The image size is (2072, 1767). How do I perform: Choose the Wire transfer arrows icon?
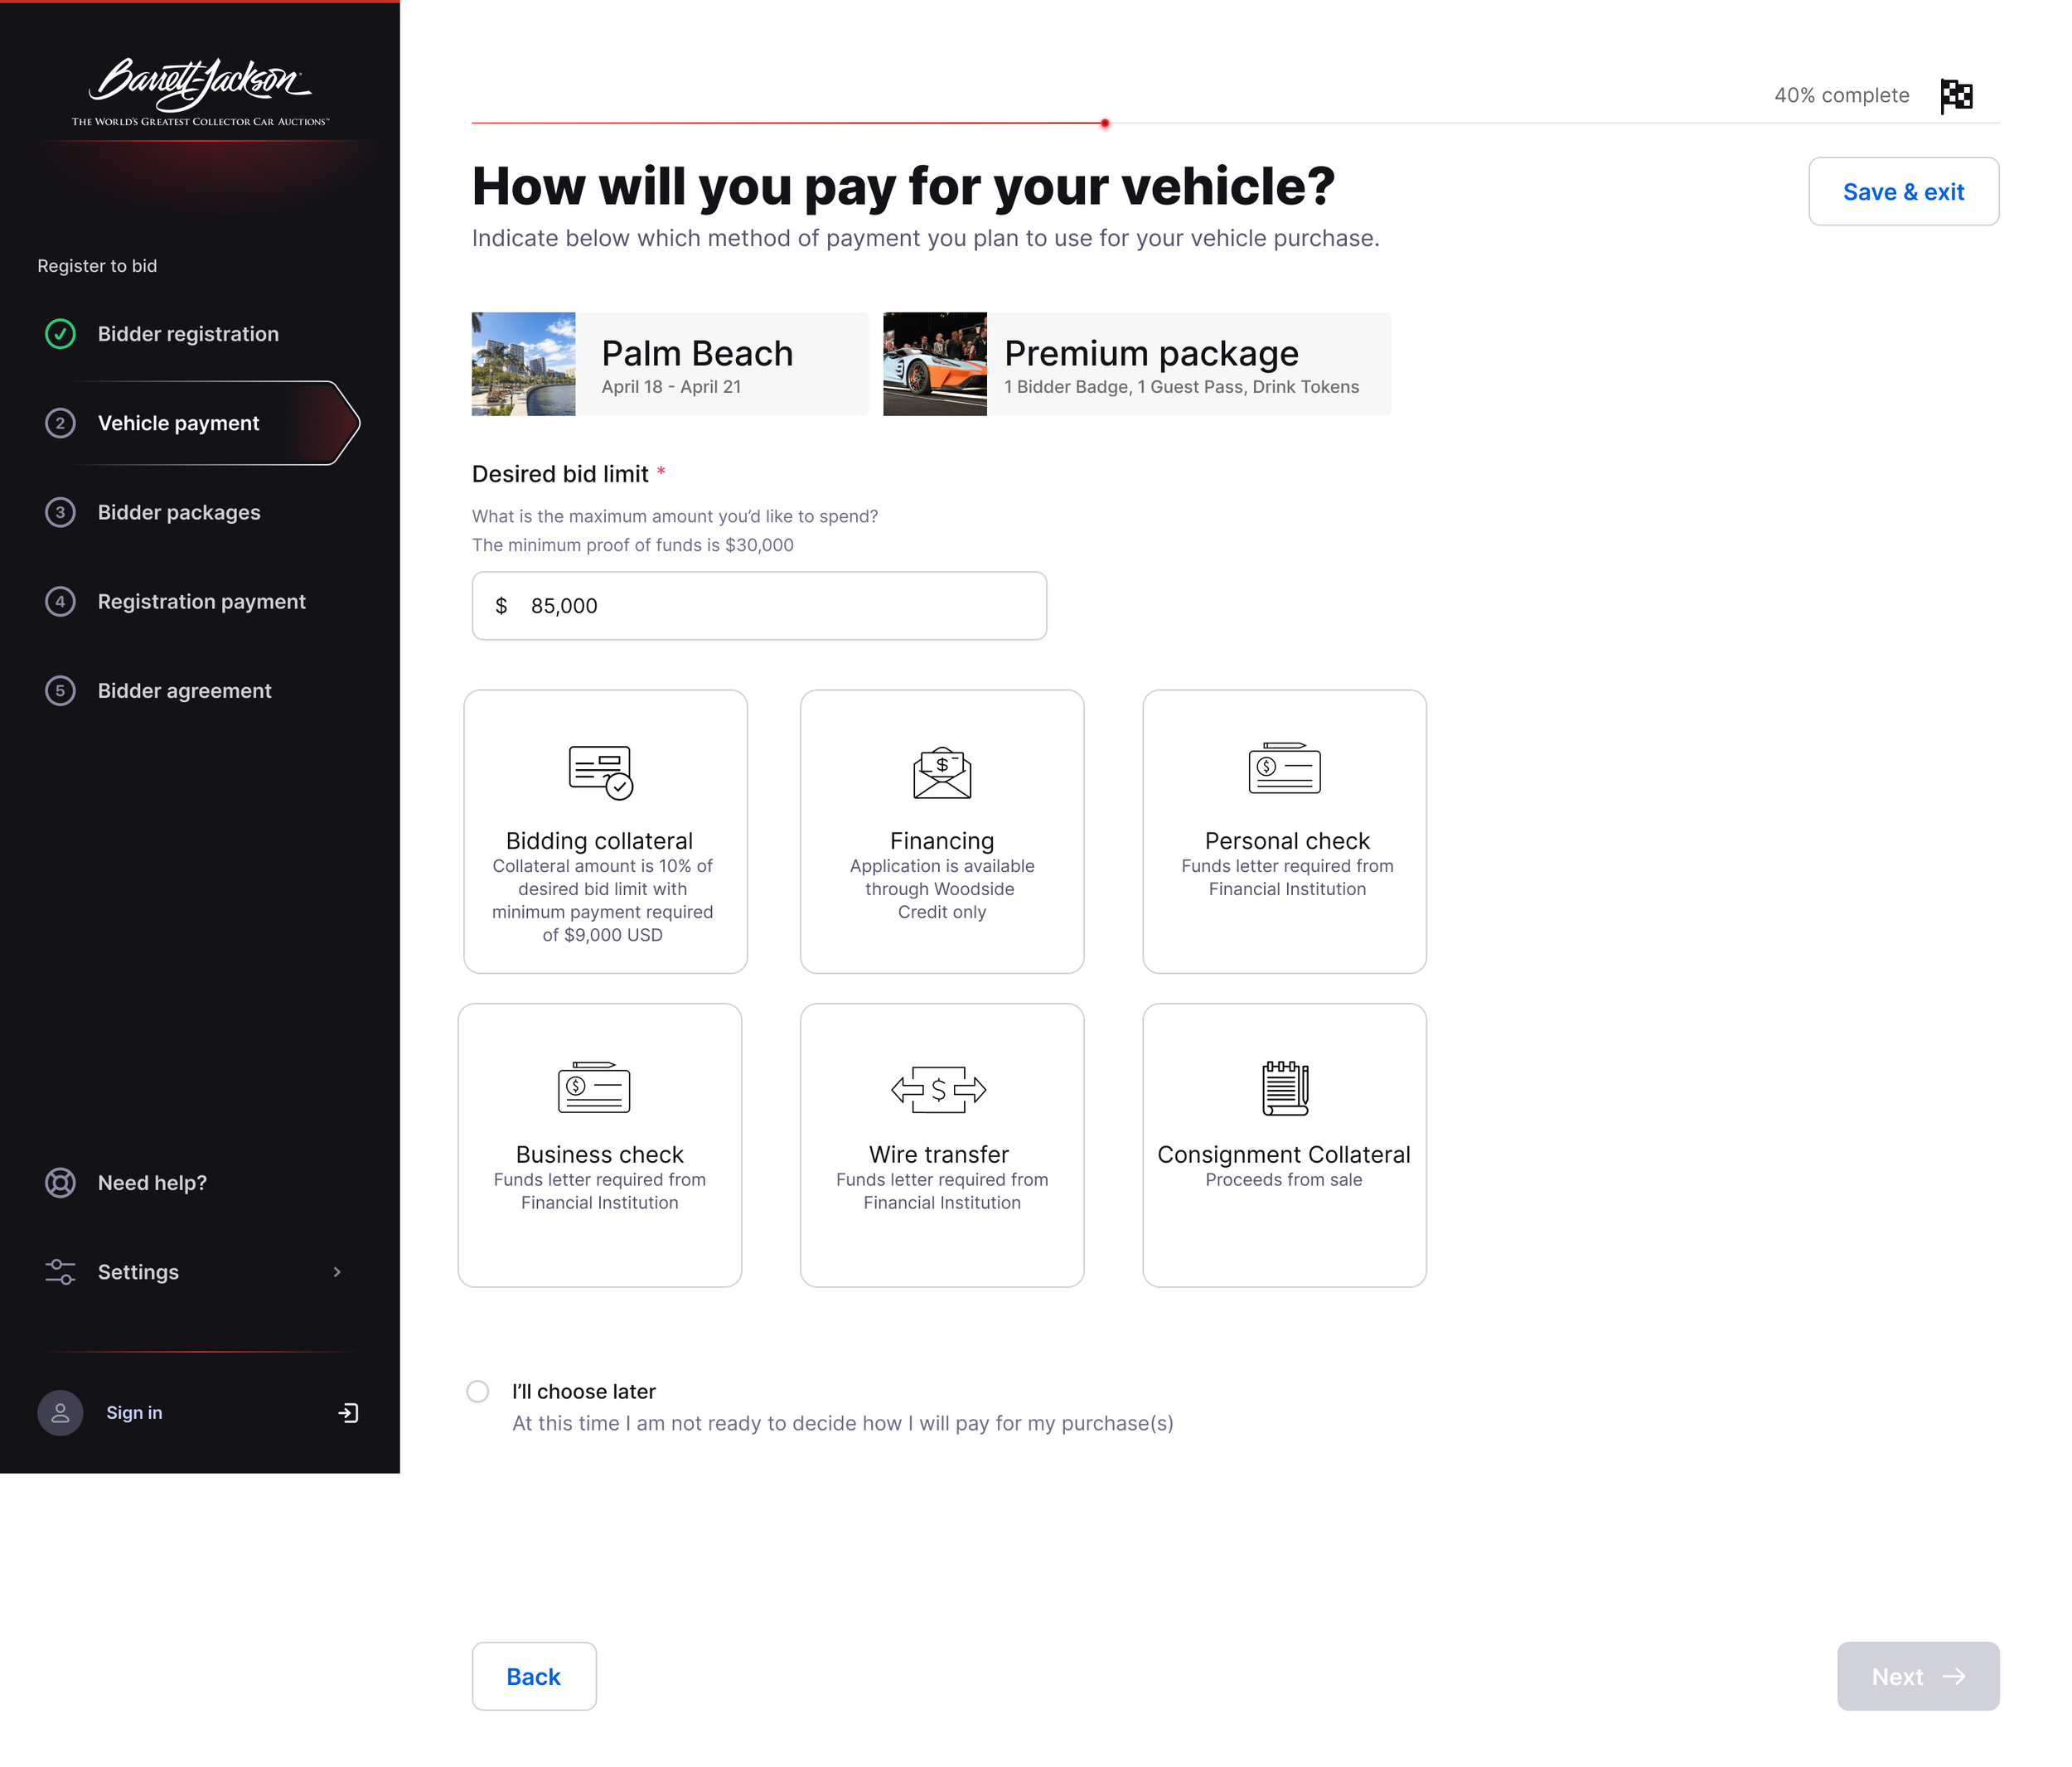(x=939, y=1089)
